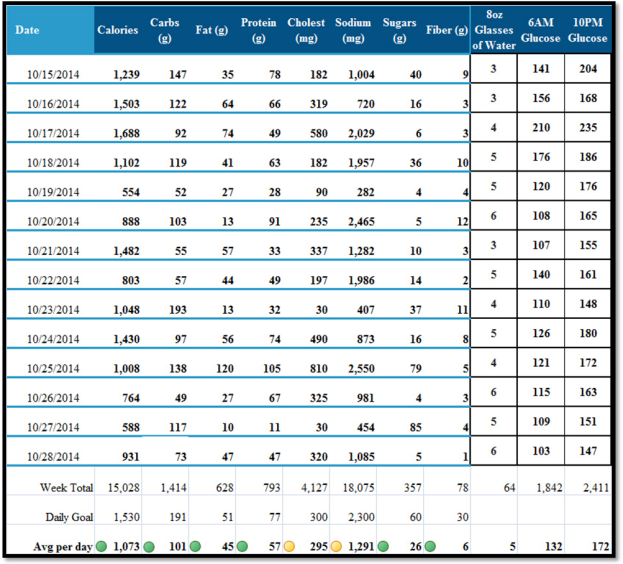Screen dimensions: 623x564
Task: Click average 10PM glucose value 172
Action: [600, 547]
